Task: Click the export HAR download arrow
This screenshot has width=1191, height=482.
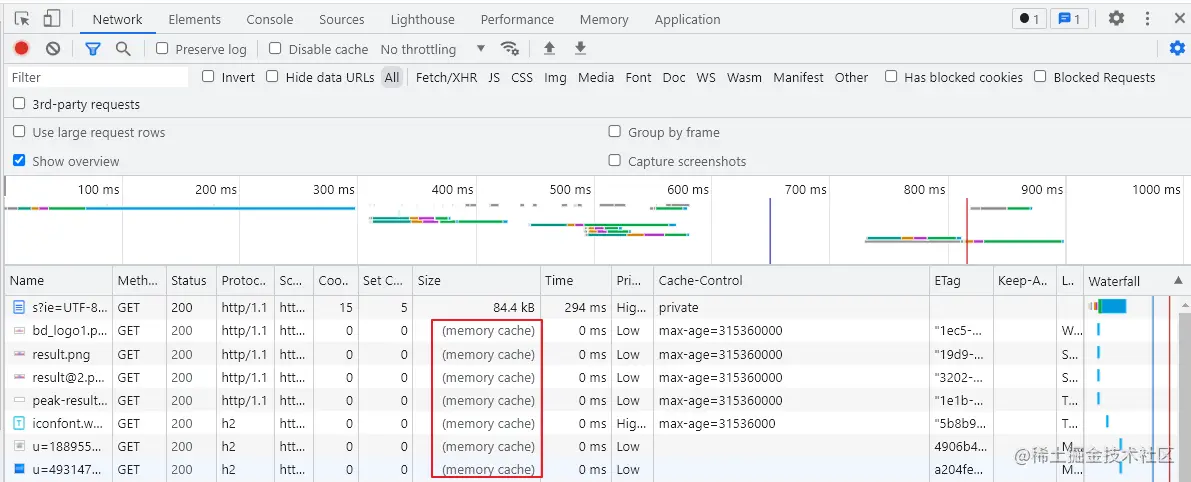Action: click(580, 48)
